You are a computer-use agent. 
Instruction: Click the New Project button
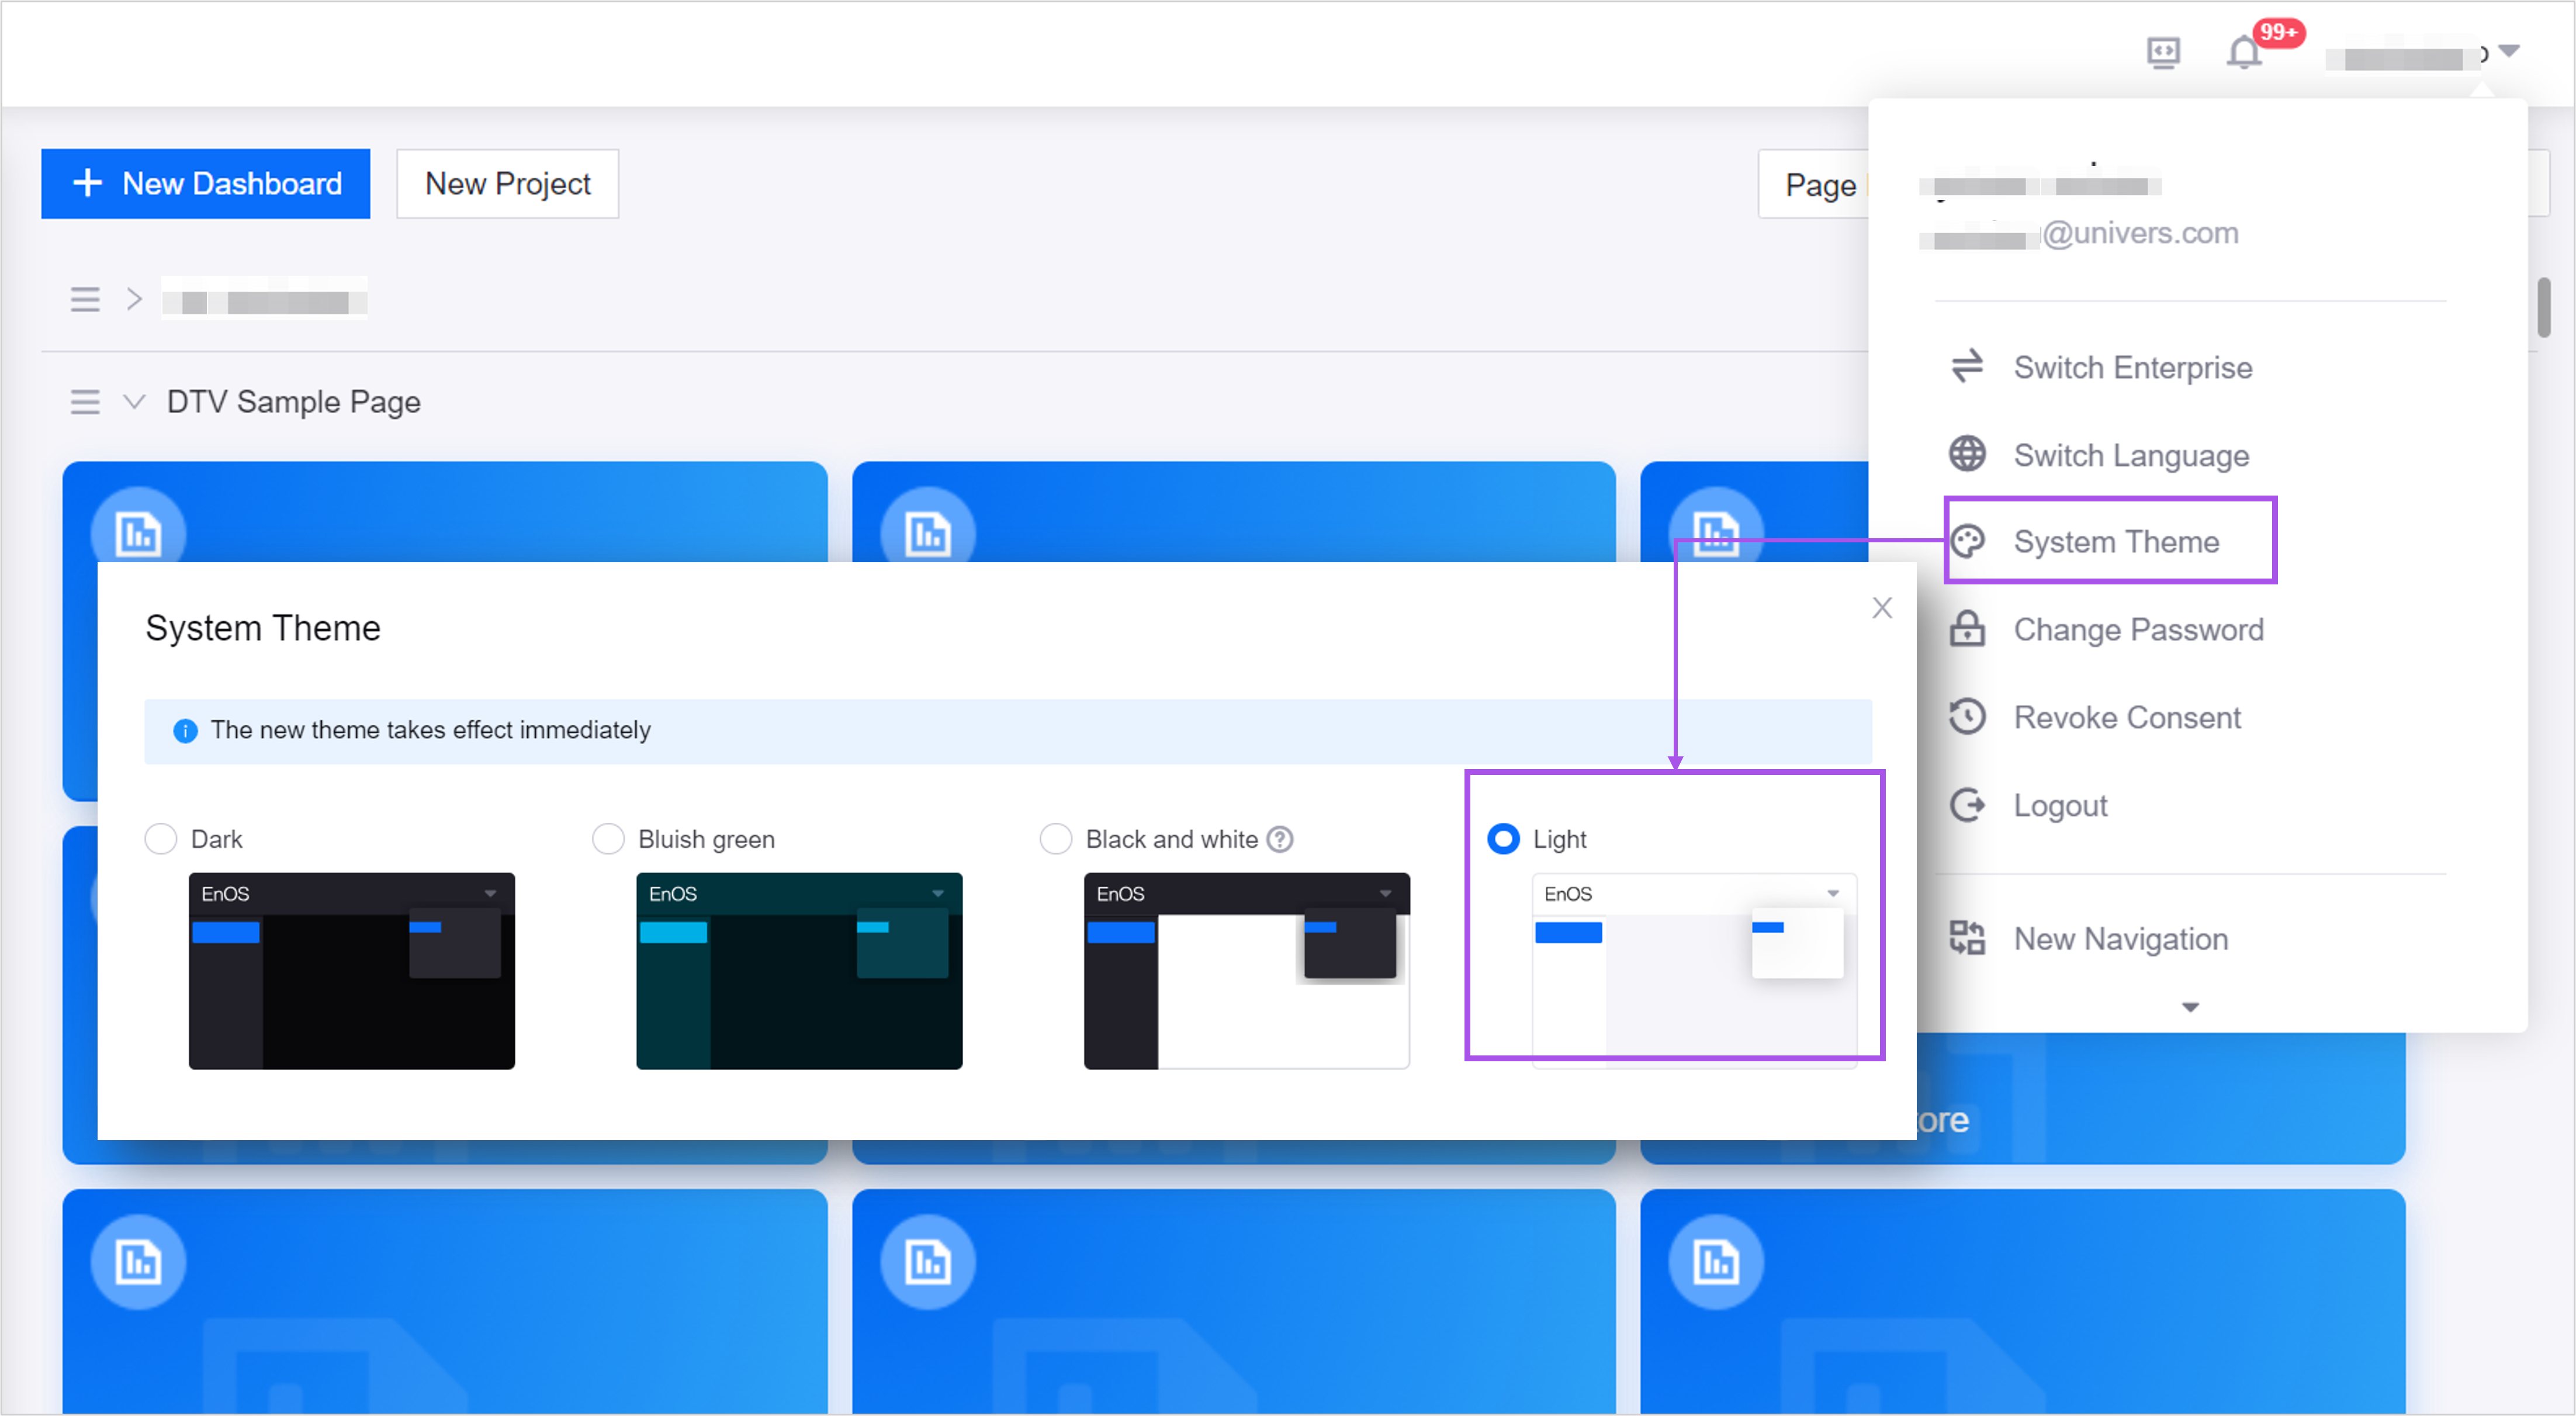coord(506,183)
